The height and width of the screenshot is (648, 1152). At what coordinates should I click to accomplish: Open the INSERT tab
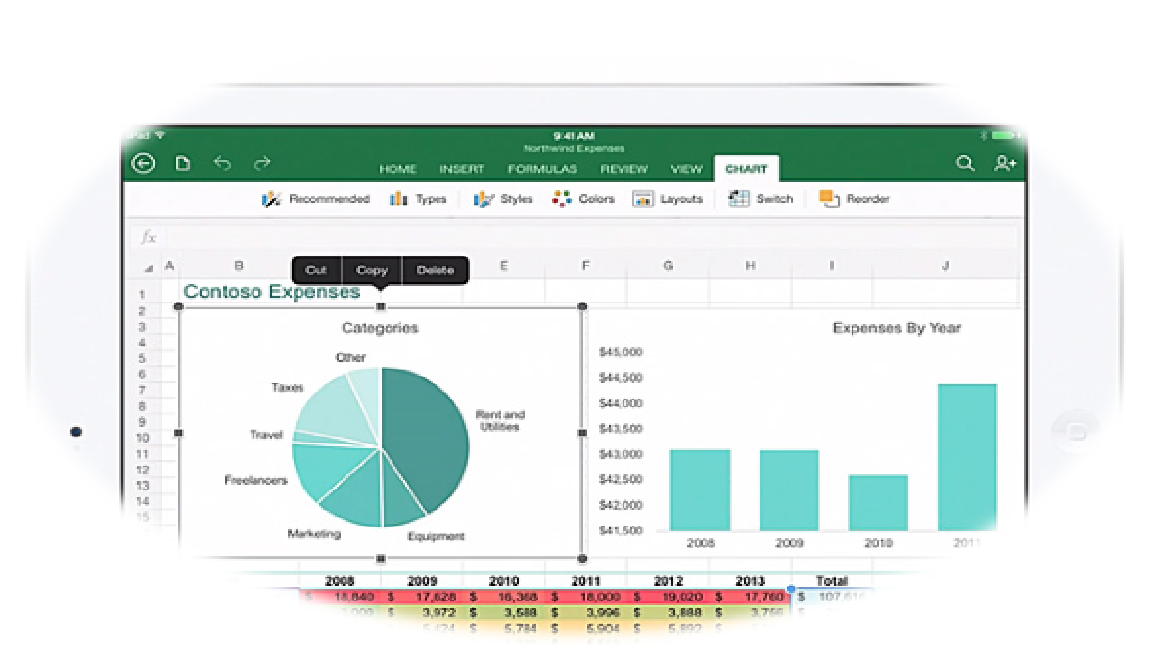click(462, 169)
